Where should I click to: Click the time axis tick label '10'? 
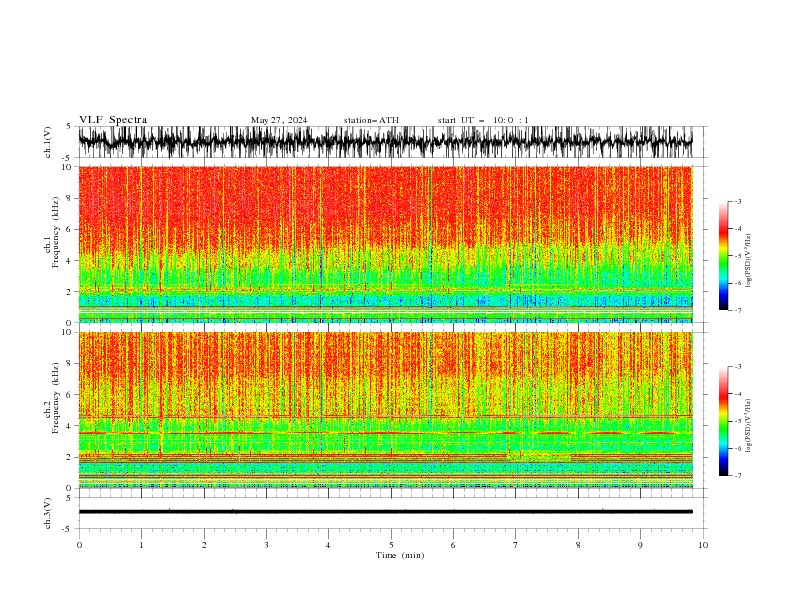[703, 545]
